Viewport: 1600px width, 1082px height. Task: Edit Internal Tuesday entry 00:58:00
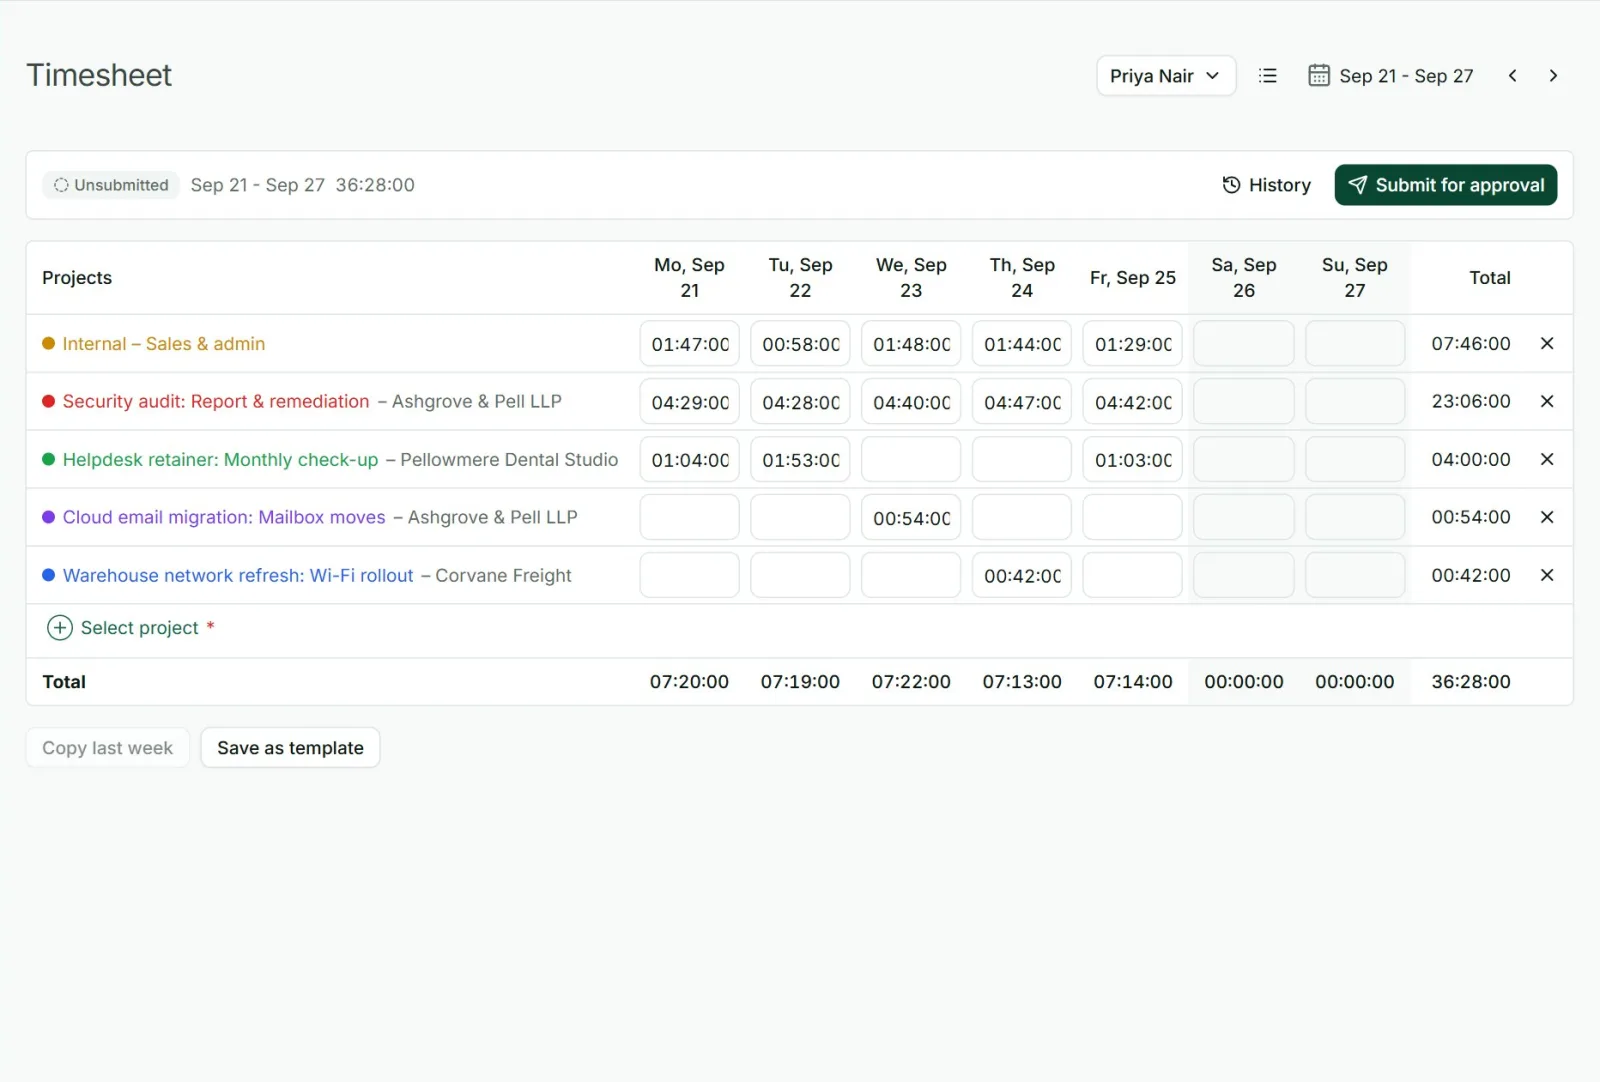point(800,344)
